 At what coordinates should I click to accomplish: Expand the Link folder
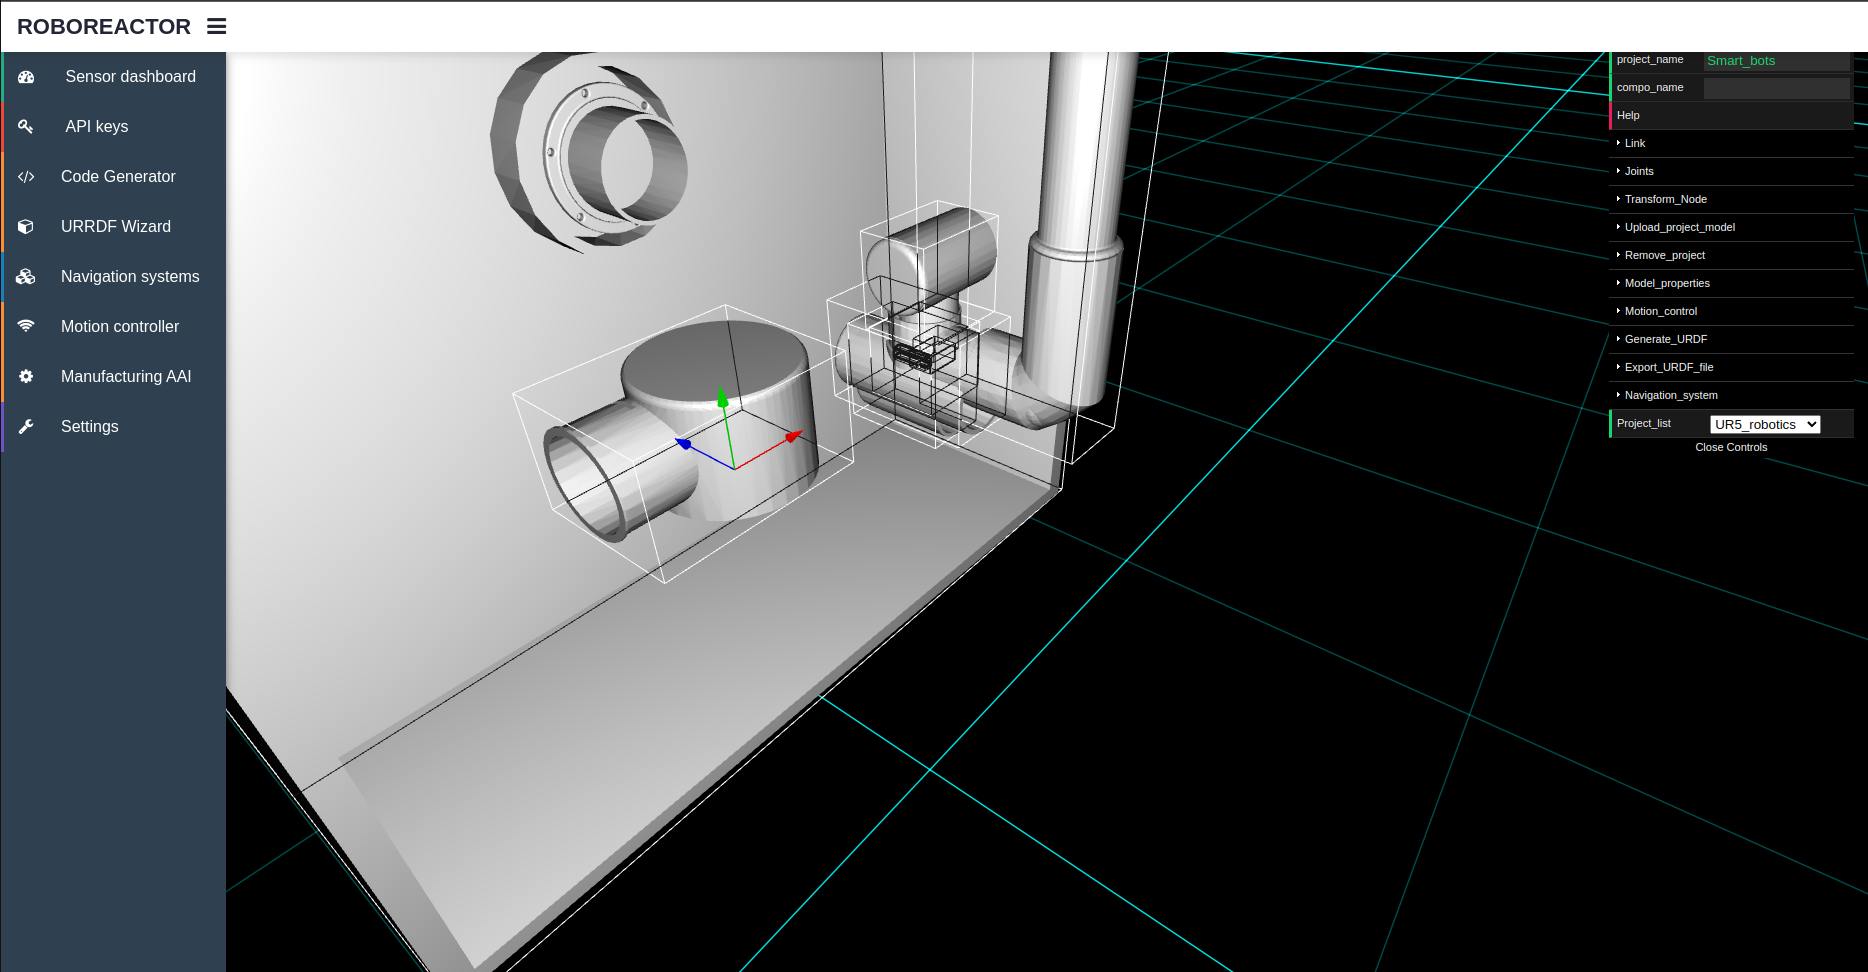coord(1731,144)
